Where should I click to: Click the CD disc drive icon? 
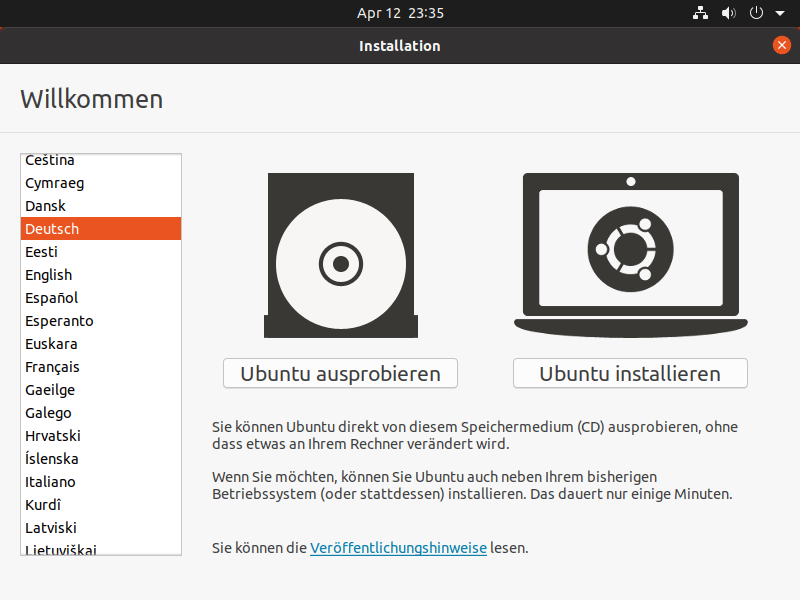339,256
